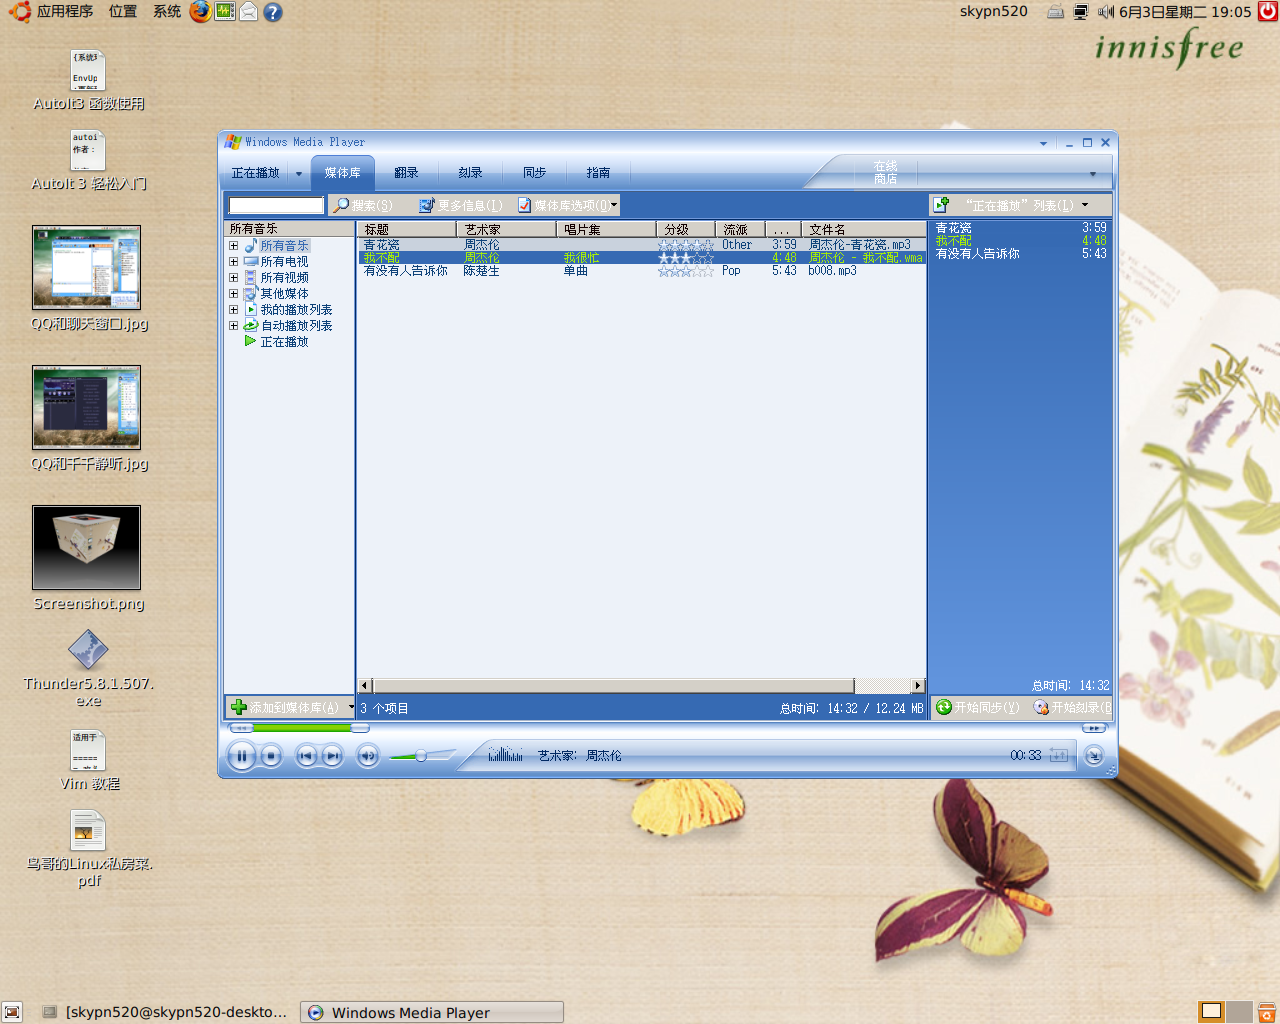Select 正在播放 in the library tree

pos(284,342)
